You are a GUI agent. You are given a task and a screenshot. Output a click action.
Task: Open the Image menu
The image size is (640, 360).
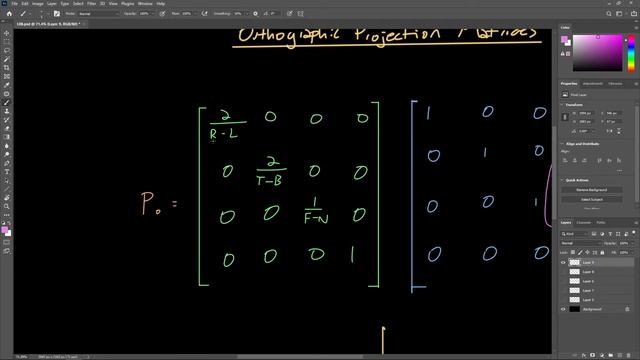click(x=38, y=4)
